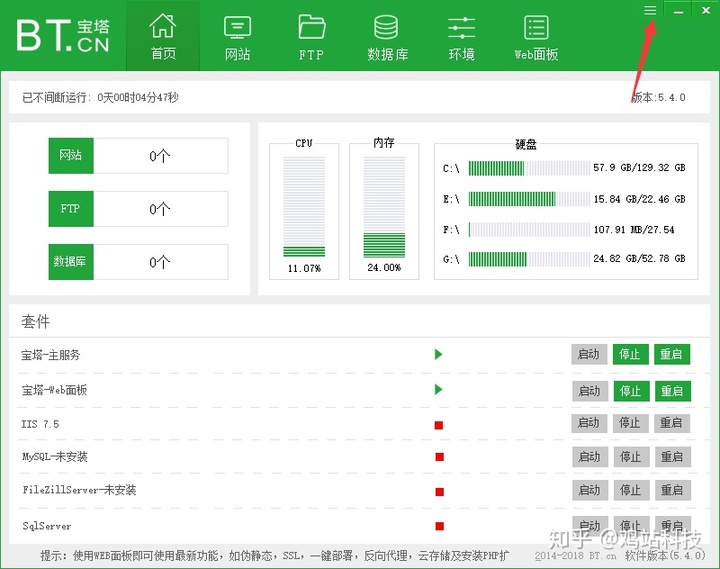
Task: Start the 宝塔-主服务 service
Action: click(x=589, y=354)
